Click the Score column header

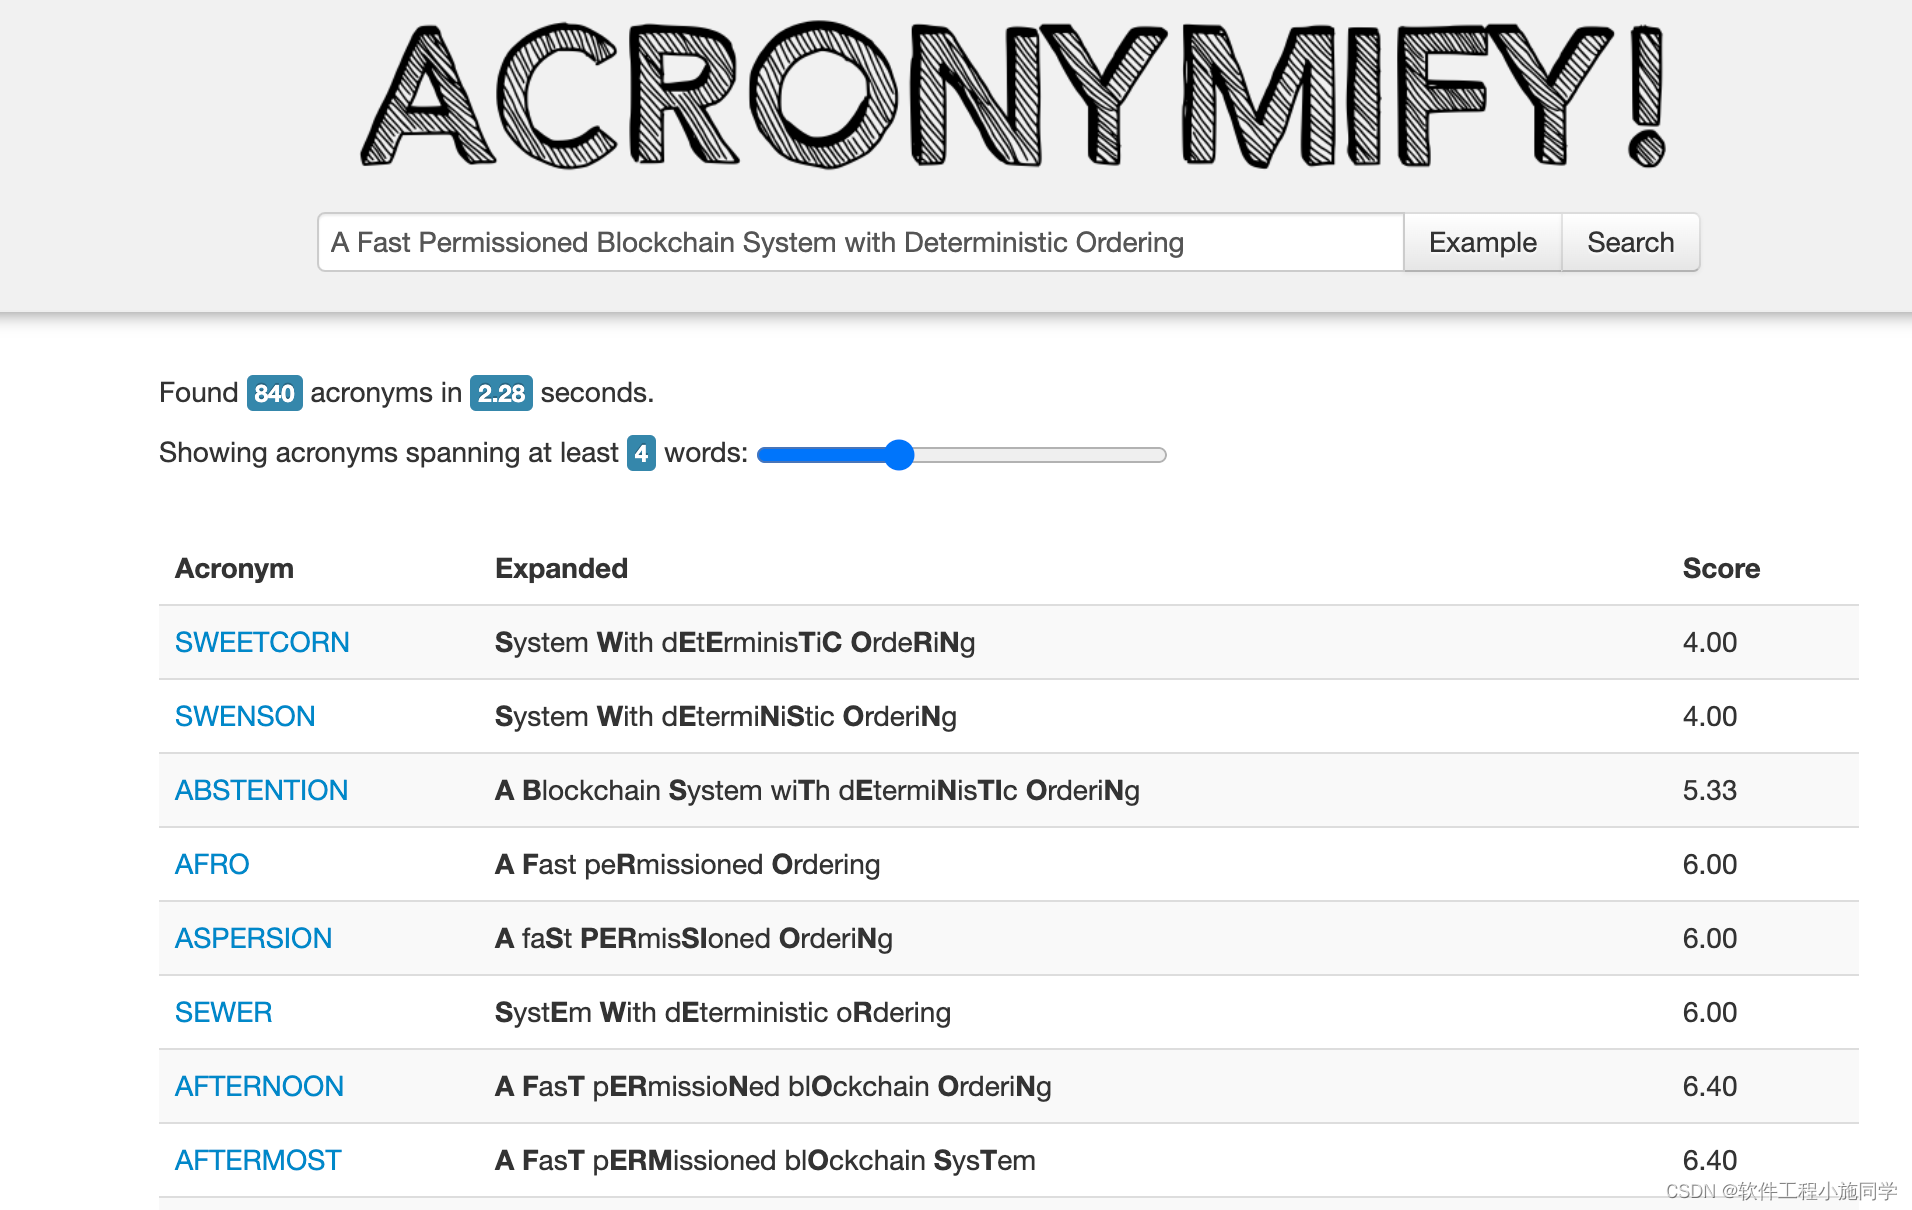tap(1721, 568)
